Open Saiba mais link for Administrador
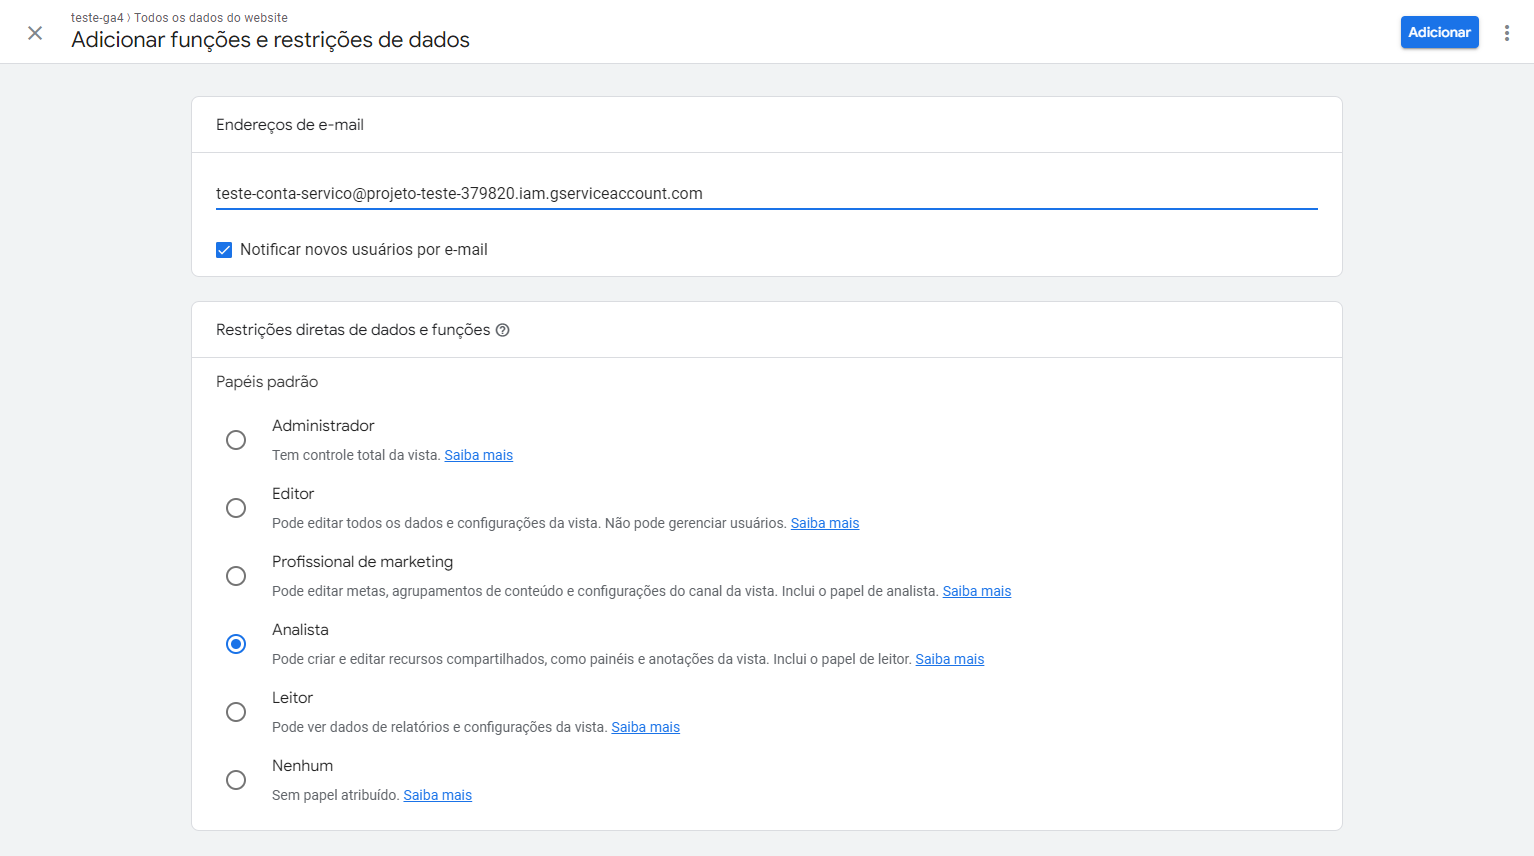 click(x=478, y=455)
